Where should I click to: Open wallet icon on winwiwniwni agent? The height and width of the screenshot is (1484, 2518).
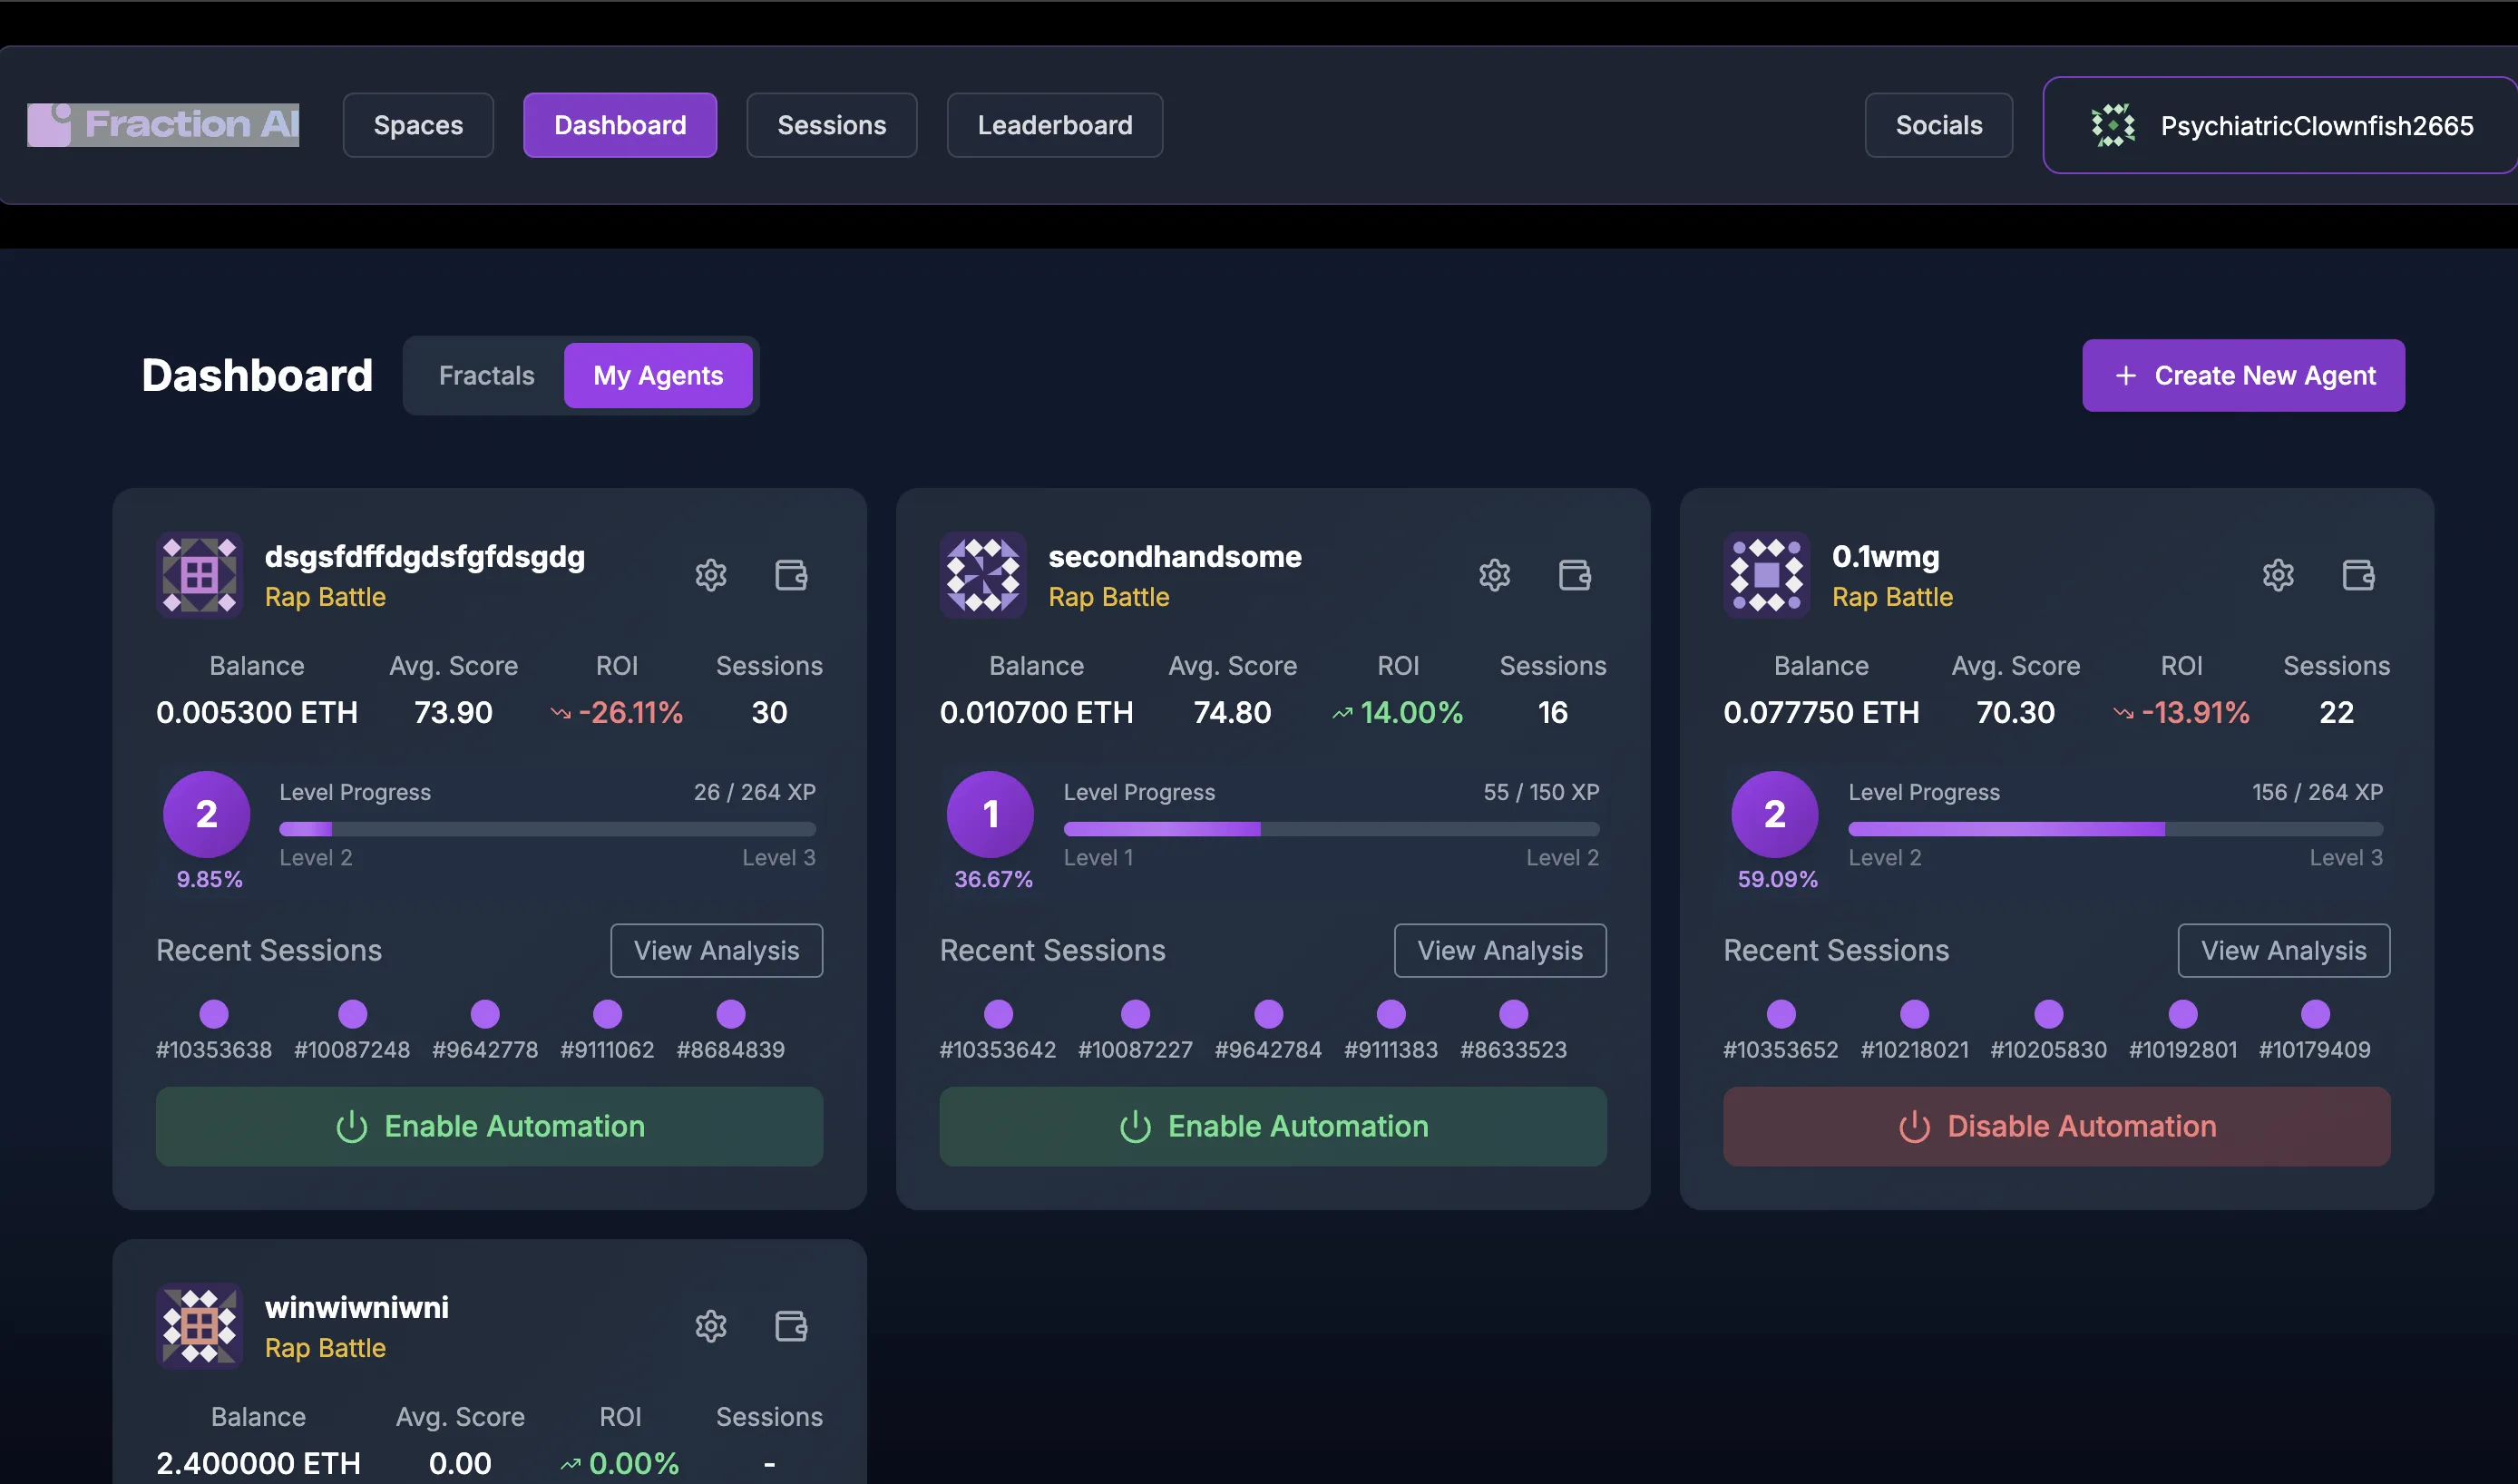pyautogui.click(x=790, y=1326)
